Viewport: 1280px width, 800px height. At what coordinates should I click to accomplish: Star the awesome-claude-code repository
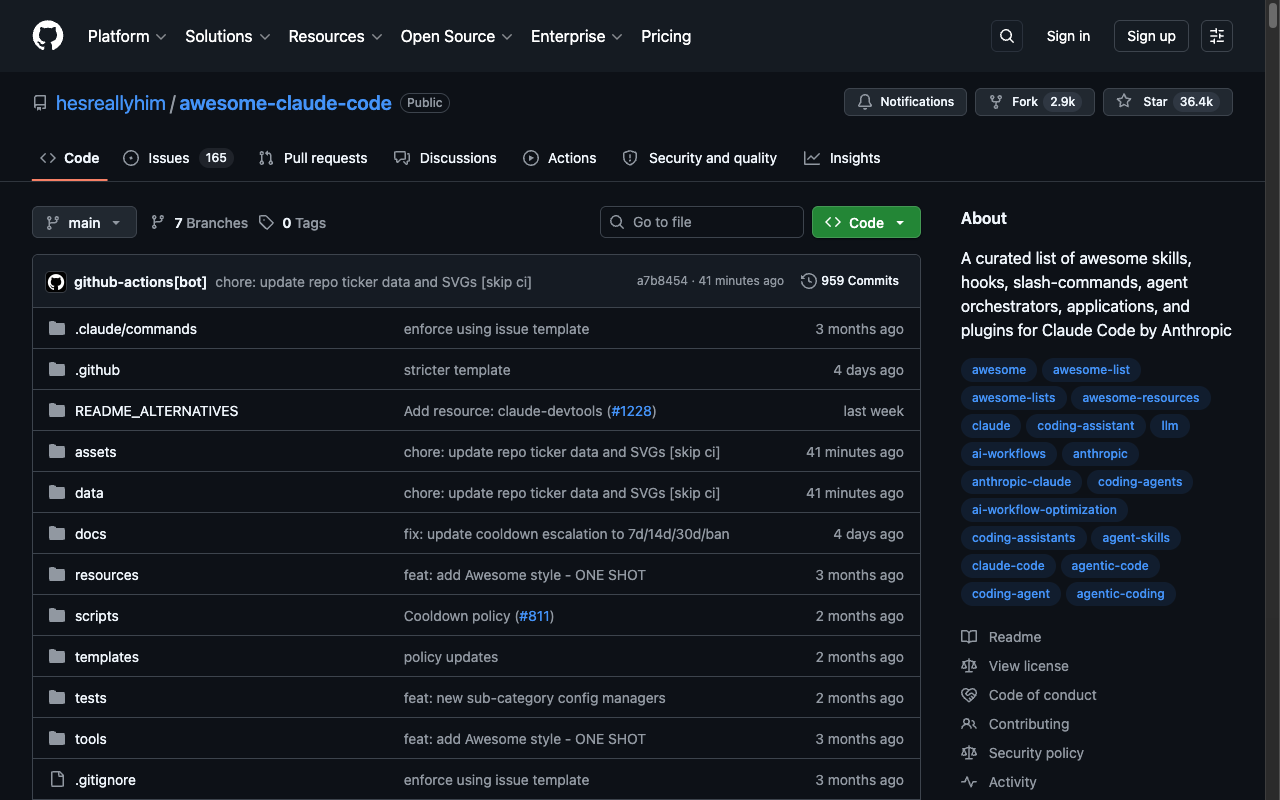[1167, 102]
